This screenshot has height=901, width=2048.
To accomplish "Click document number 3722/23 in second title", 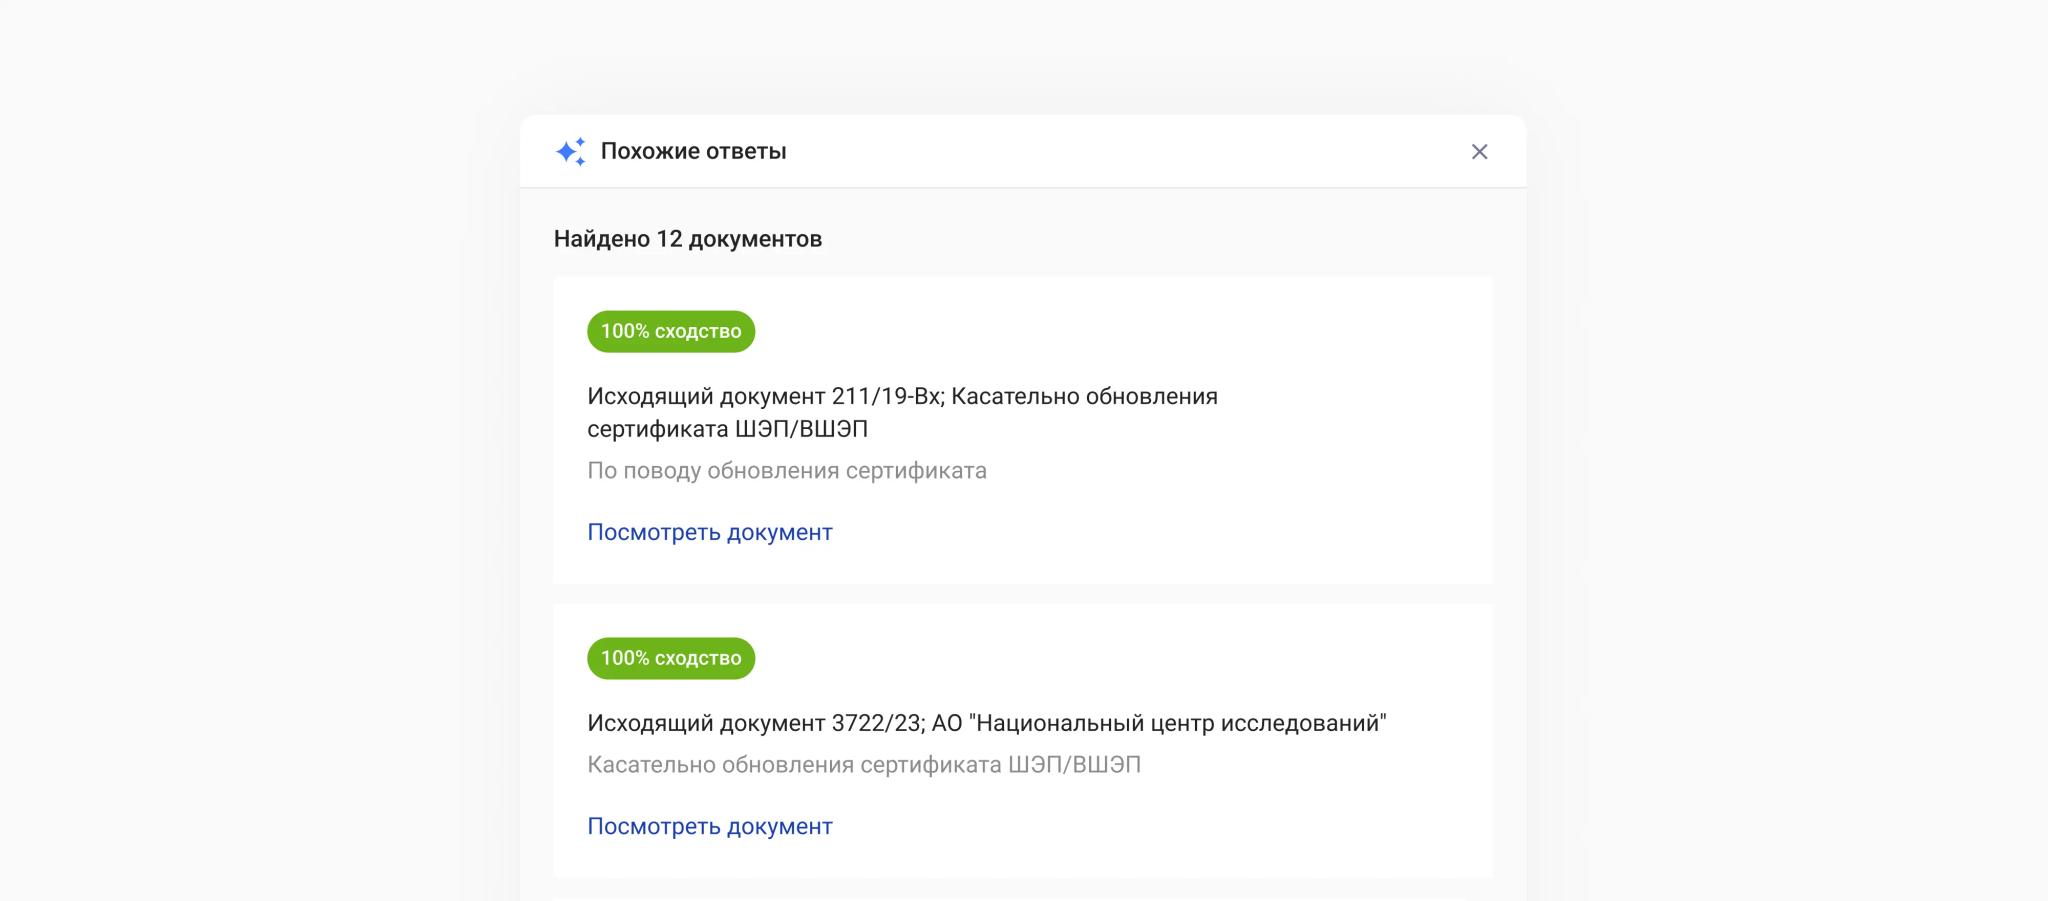I will click(877, 723).
